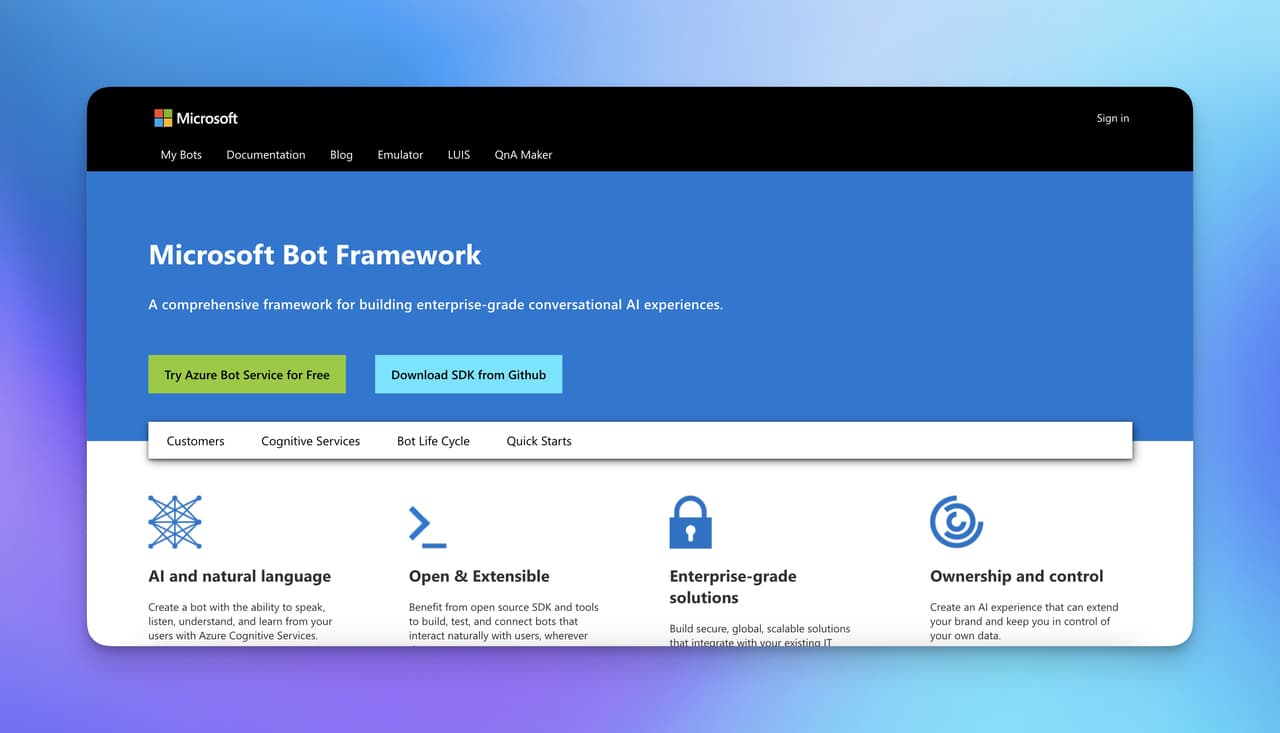Click the 'AI and natural language' heading
This screenshot has width=1280, height=733.
pos(239,576)
